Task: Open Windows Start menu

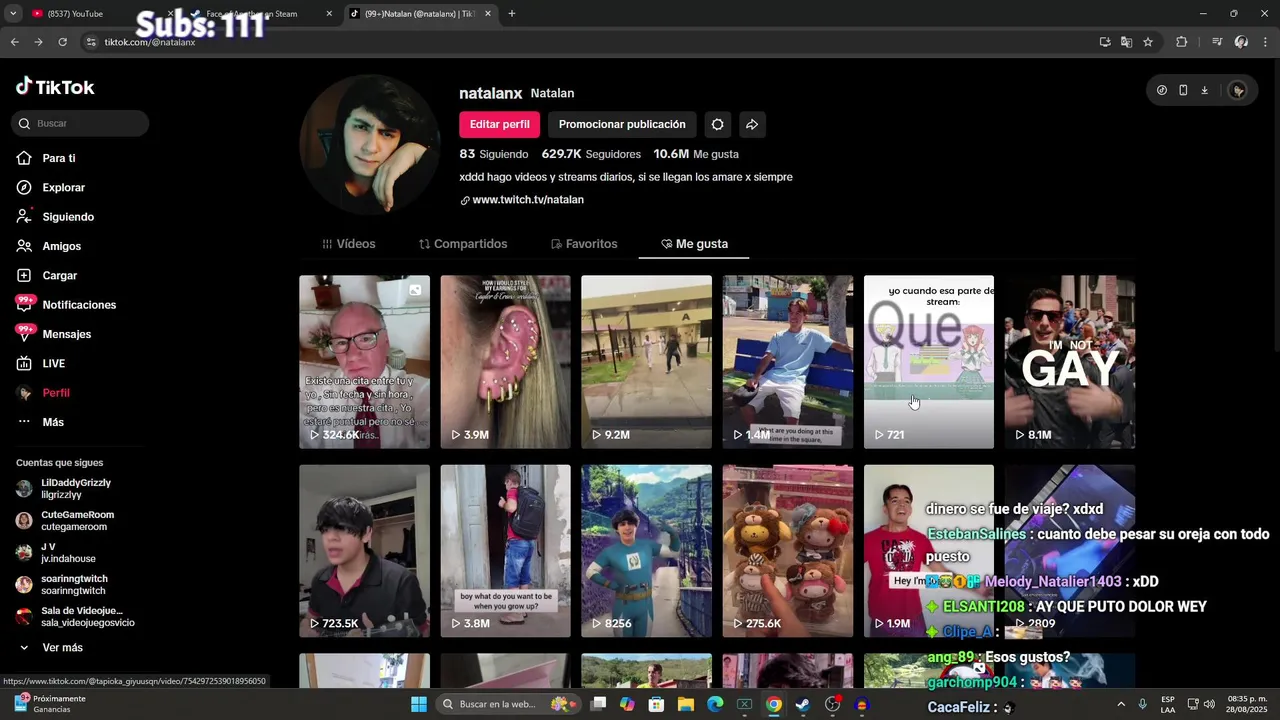Action: click(419, 704)
